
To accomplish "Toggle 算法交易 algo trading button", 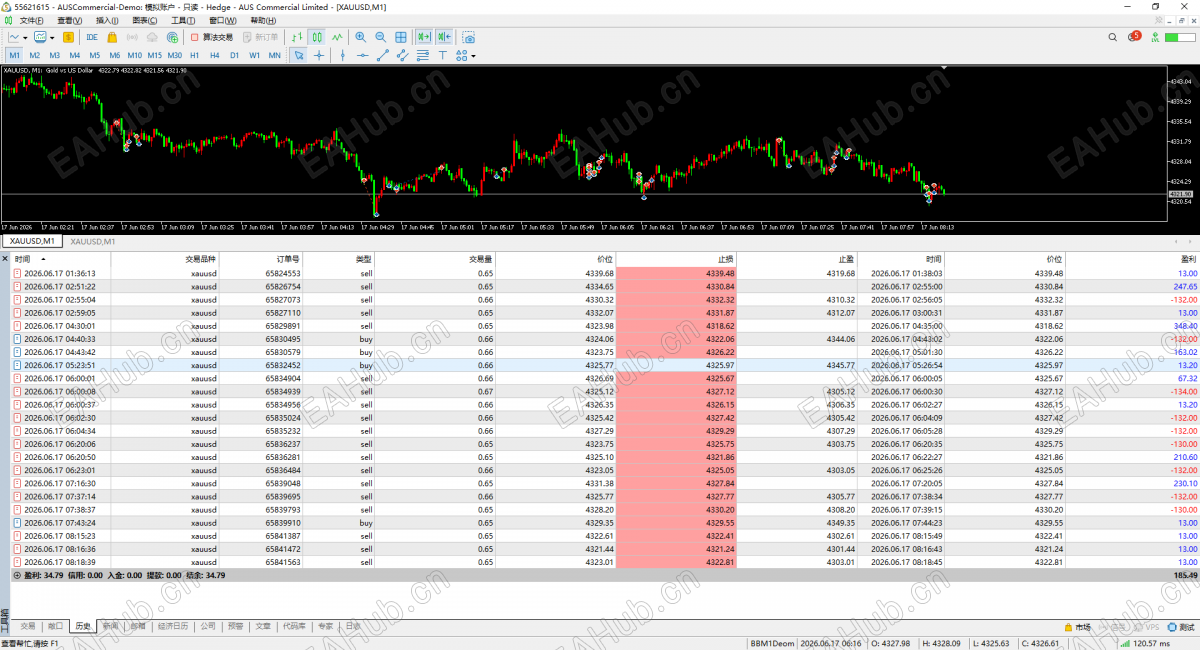I will 211,37.
